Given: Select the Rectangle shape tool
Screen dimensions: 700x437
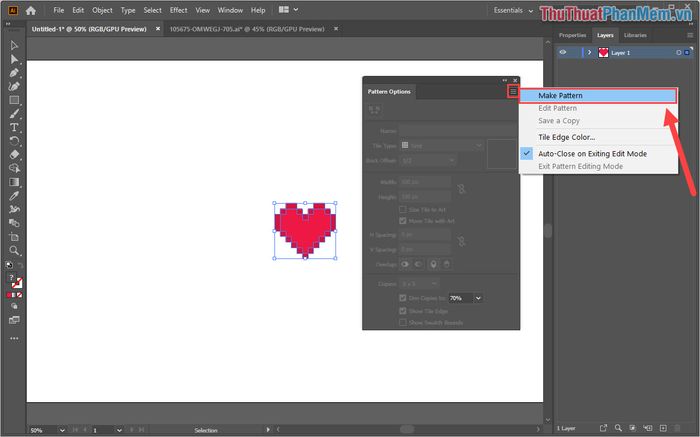Looking at the screenshot, I should pyautogui.click(x=14, y=100).
